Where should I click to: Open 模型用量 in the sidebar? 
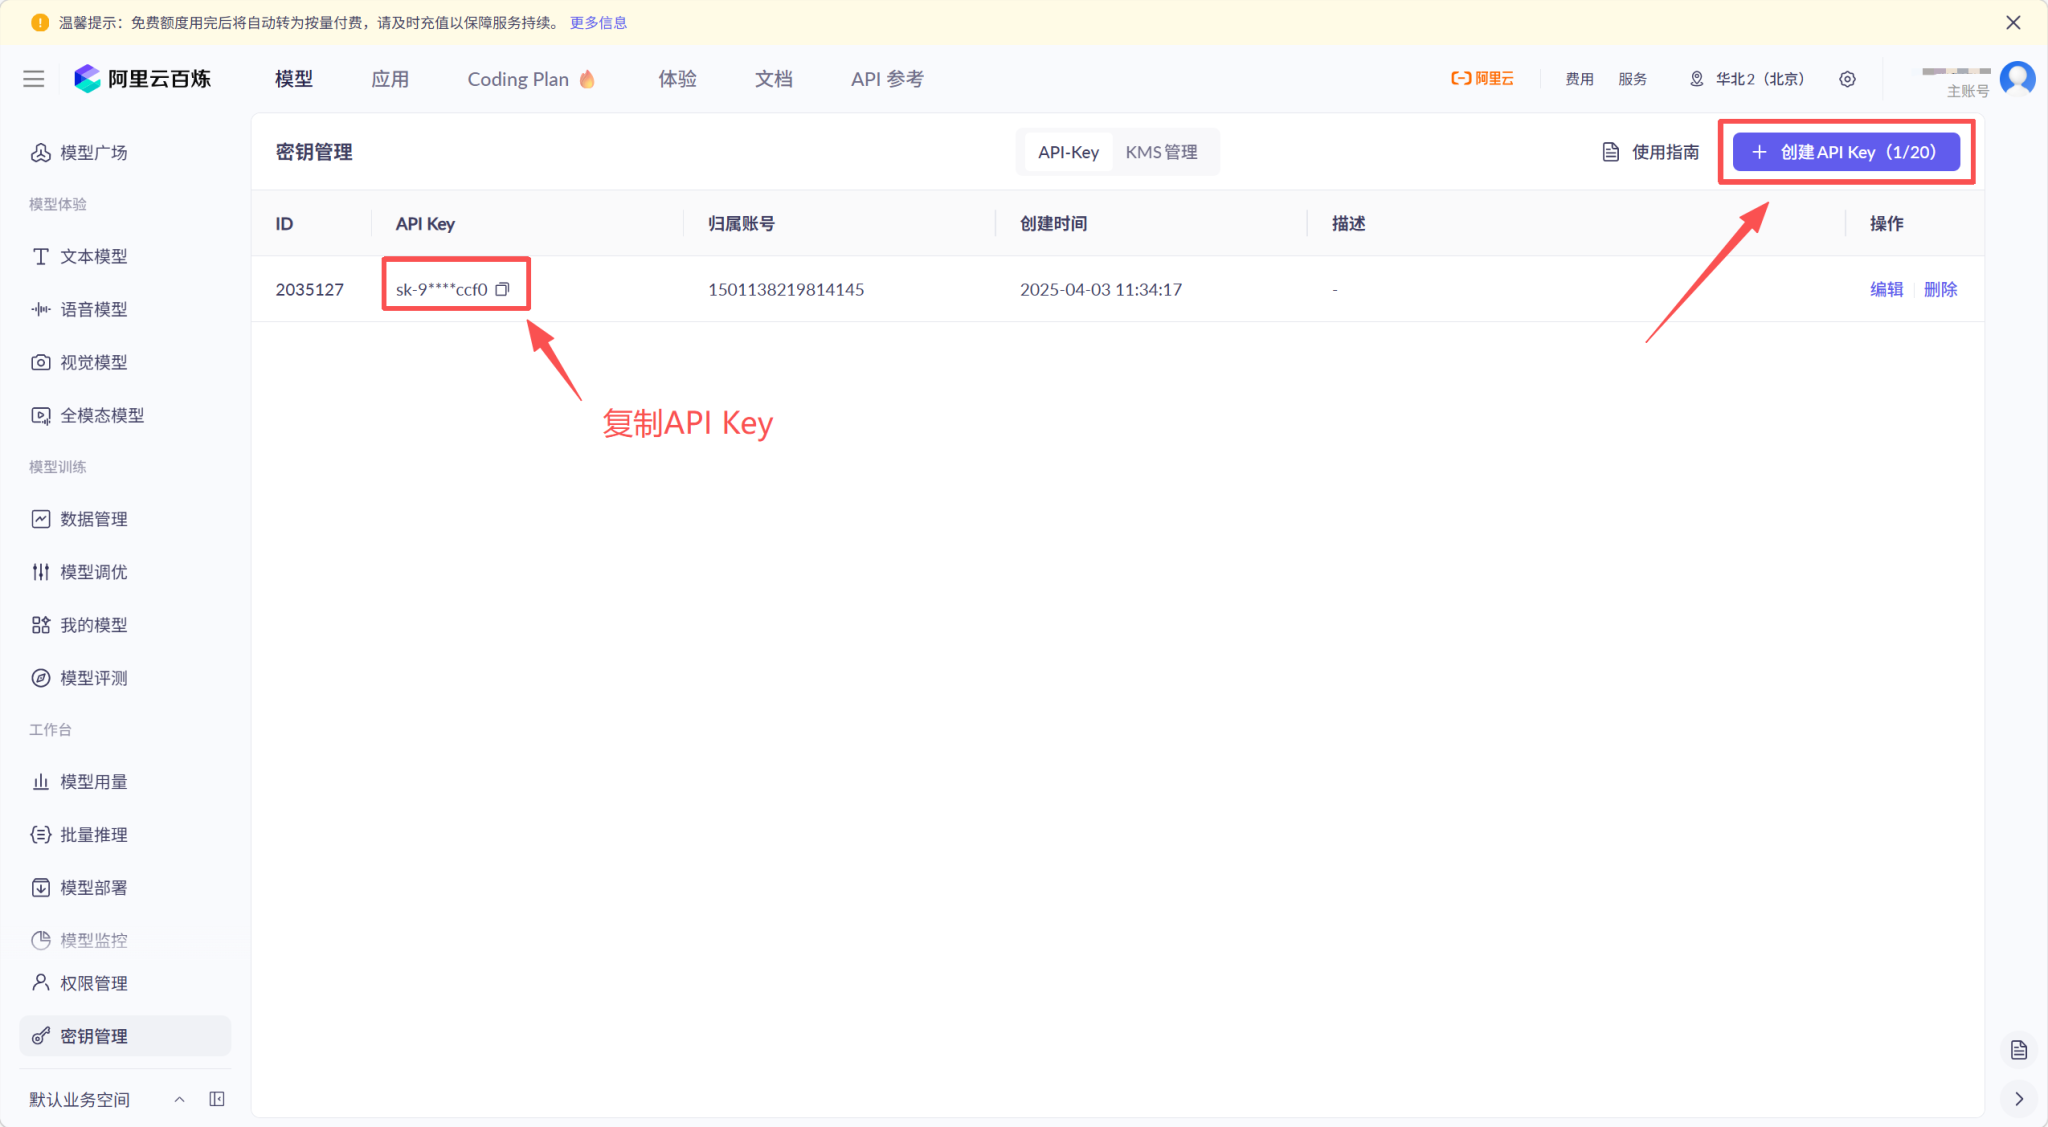(x=94, y=782)
